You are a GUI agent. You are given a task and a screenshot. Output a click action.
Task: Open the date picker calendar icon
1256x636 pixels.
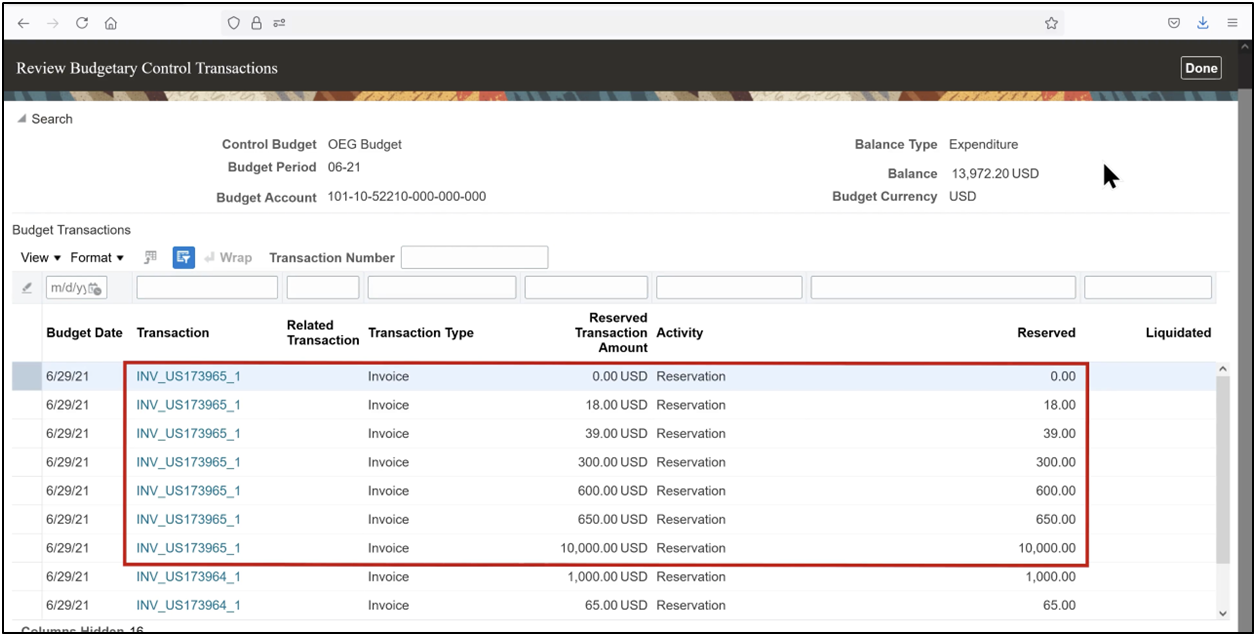pyautogui.click(x=96, y=287)
